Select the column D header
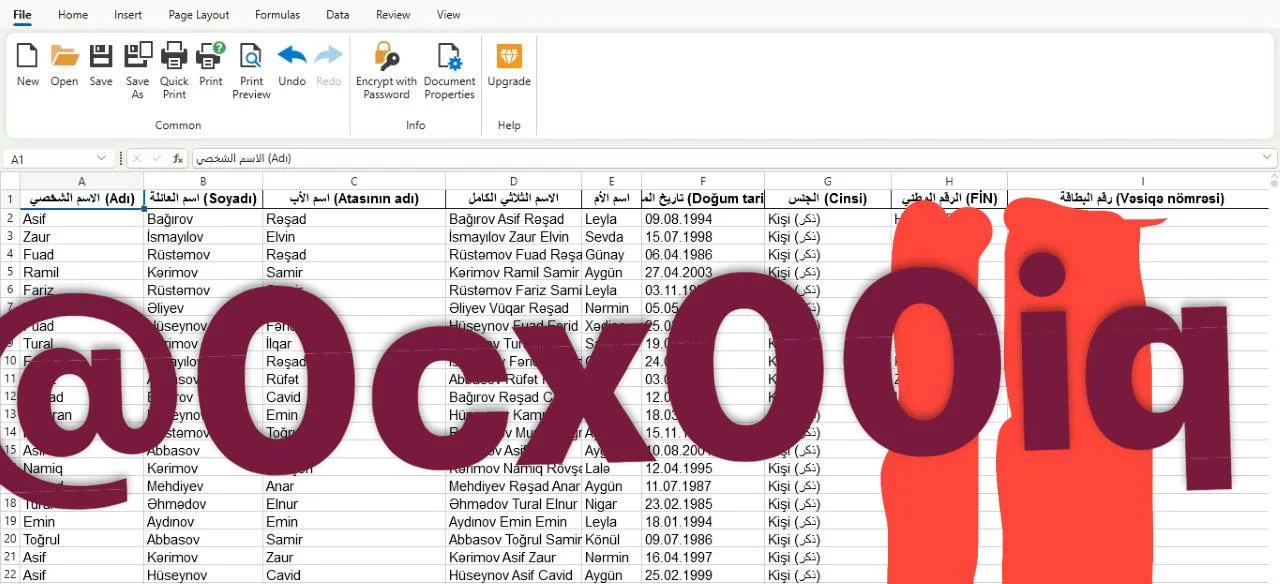Viewport: 1280px width, 584px height. click(x=513, y=181)
